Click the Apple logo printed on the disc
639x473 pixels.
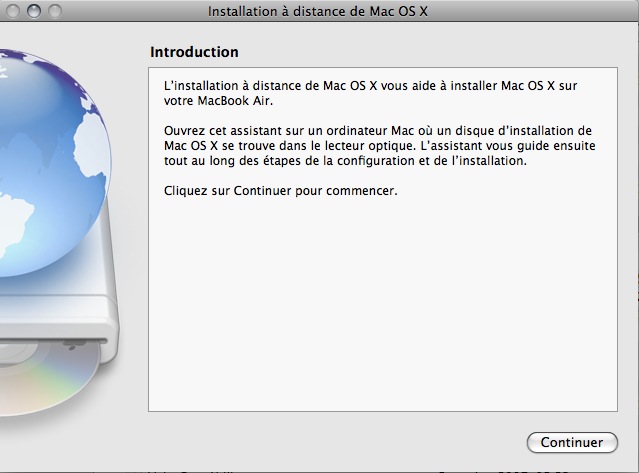pyautogui.click(x=73, y=348)
